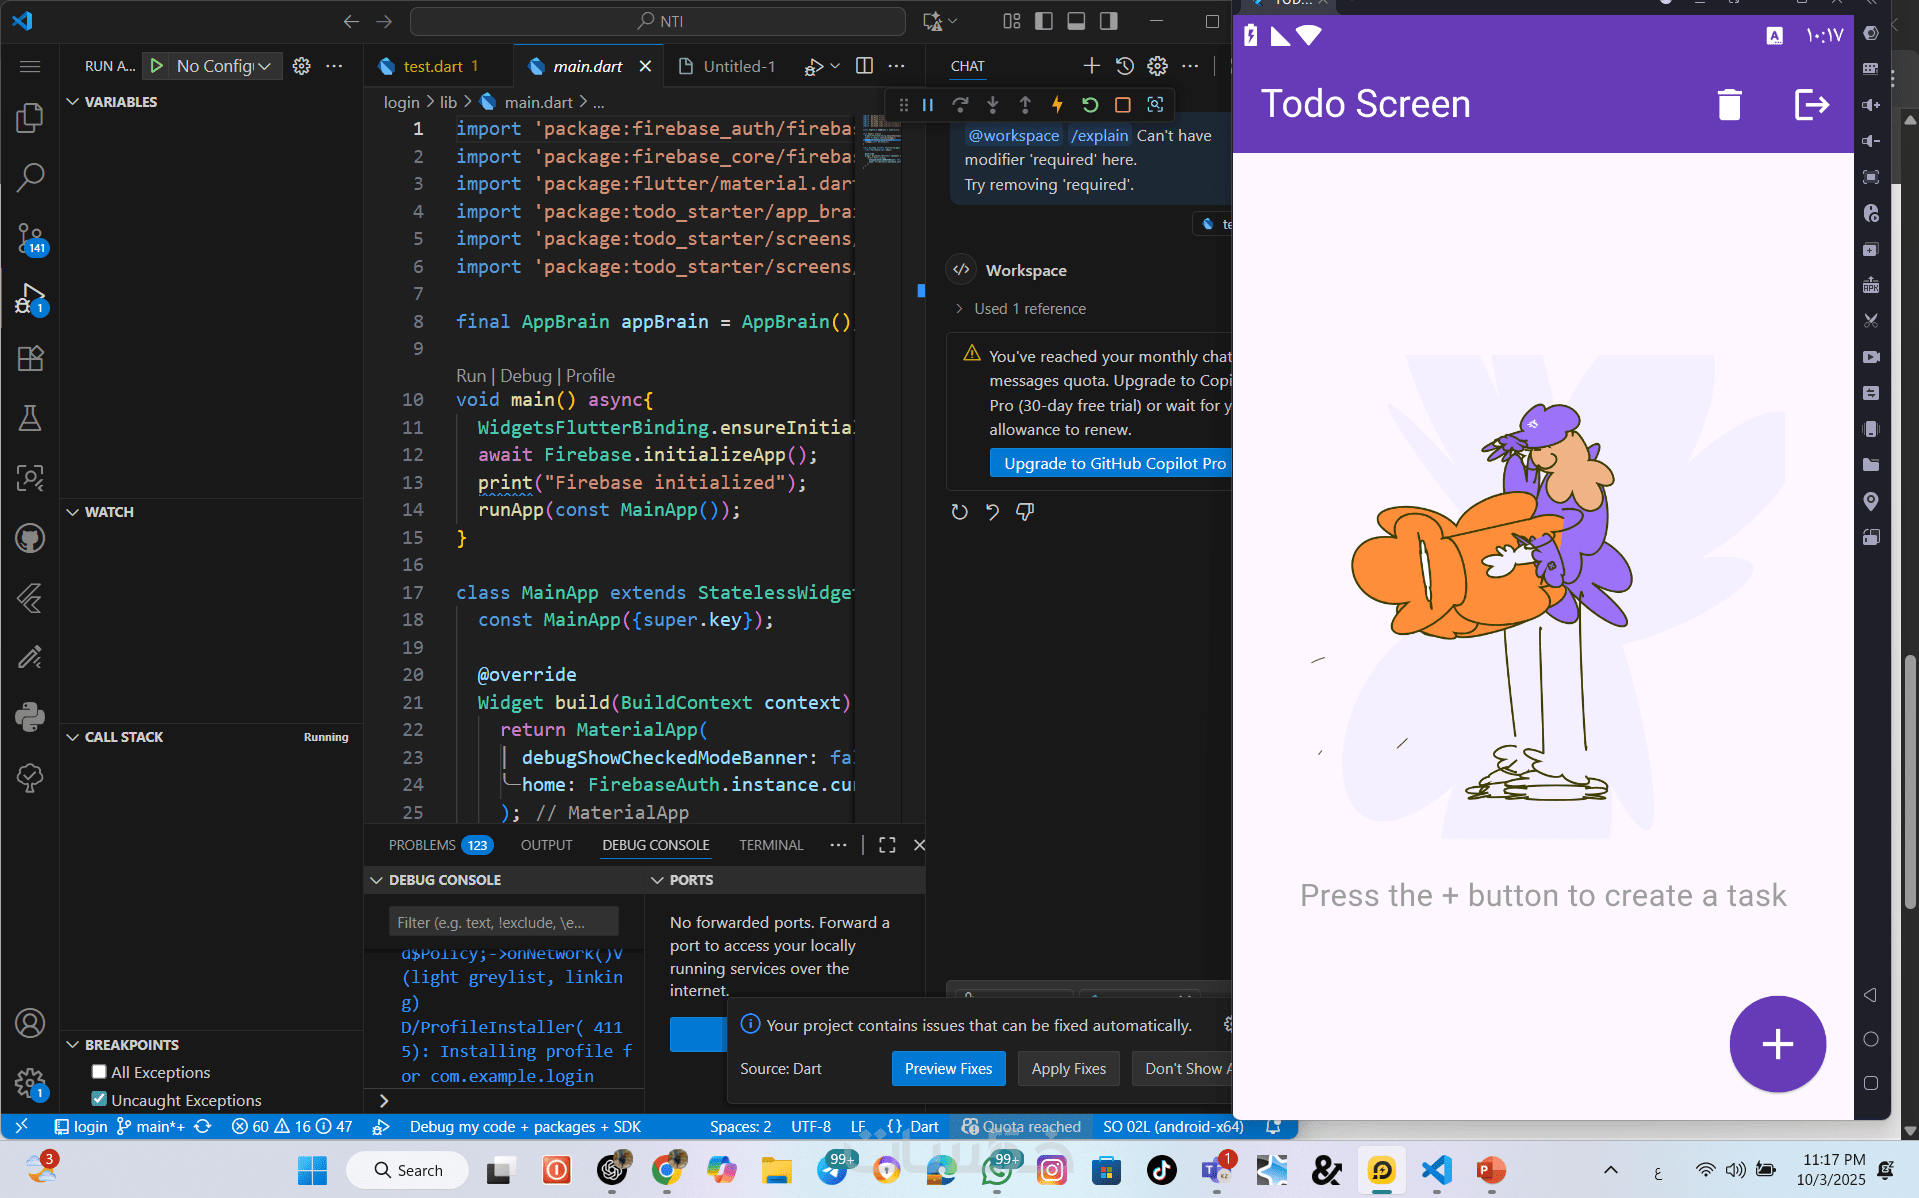
Task: Click Step Out in debug toolbar
Action: click(1025, 104)
